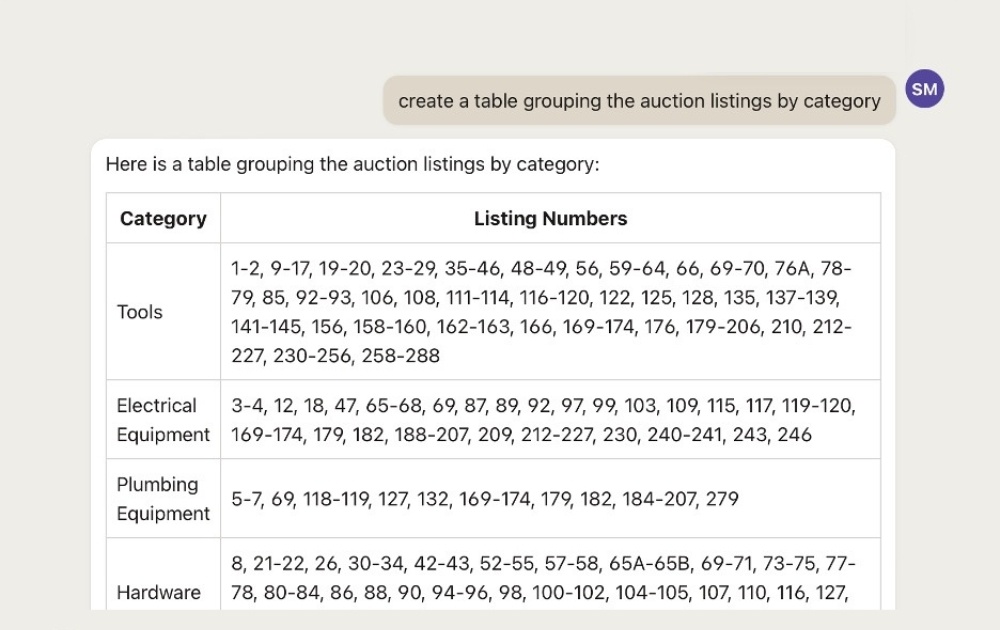Click the Electrical Equipment category cell

[163, 420]
